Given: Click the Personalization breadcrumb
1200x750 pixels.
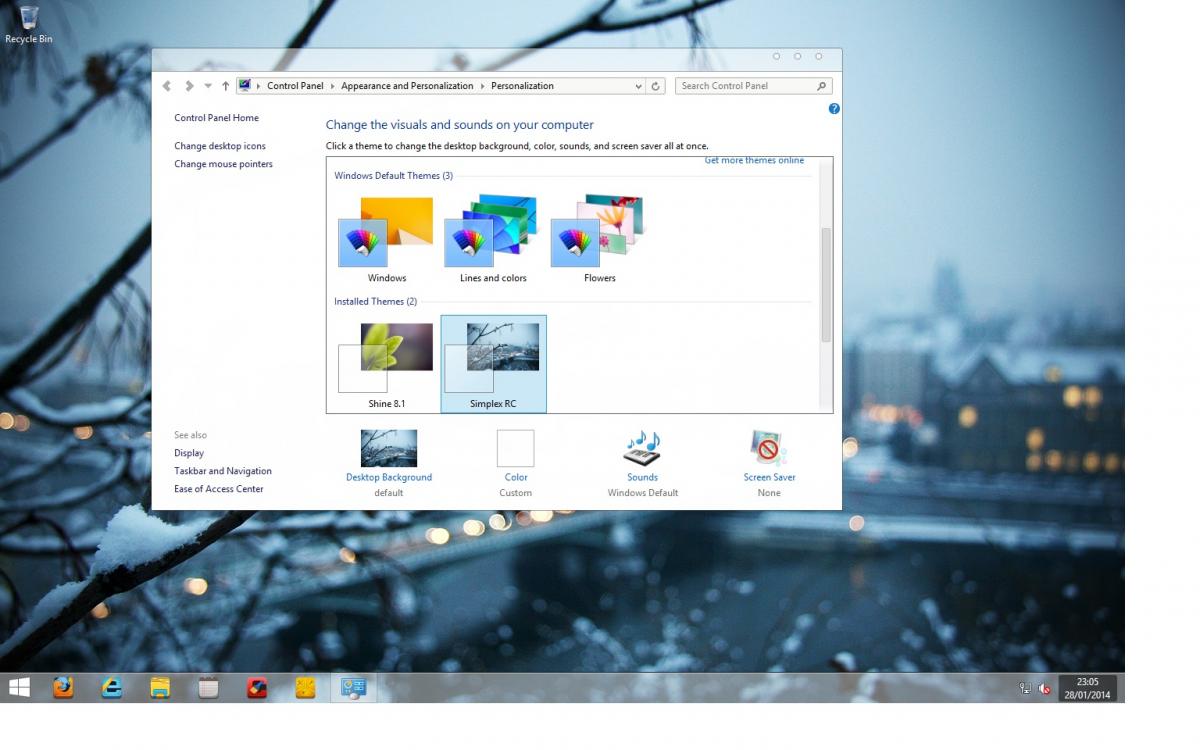Looking at the screenshot, I should point(522,86).
